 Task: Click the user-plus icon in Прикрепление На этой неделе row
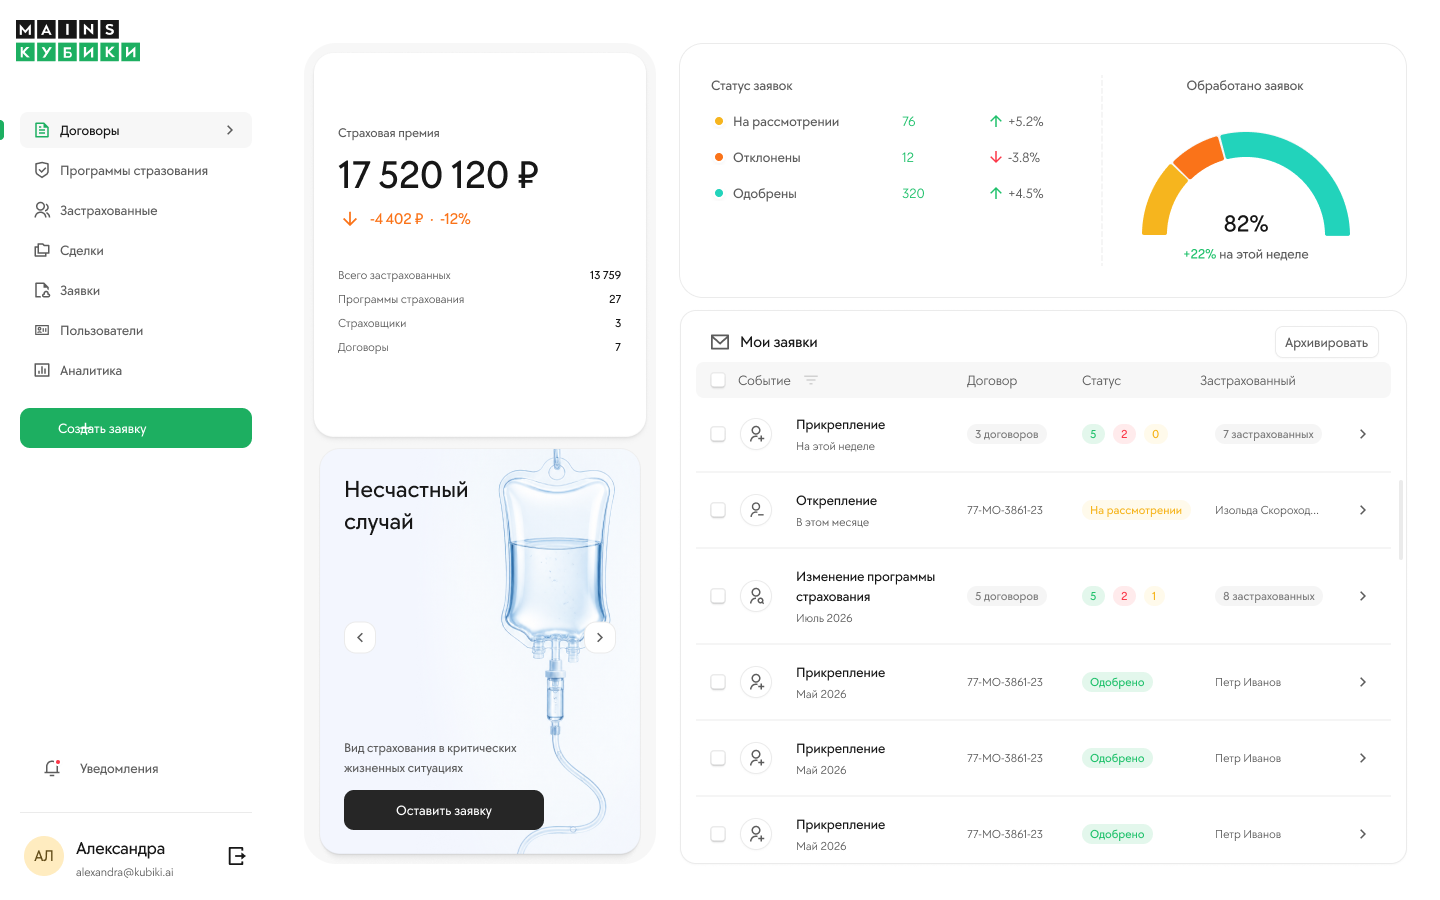[756, 434]
